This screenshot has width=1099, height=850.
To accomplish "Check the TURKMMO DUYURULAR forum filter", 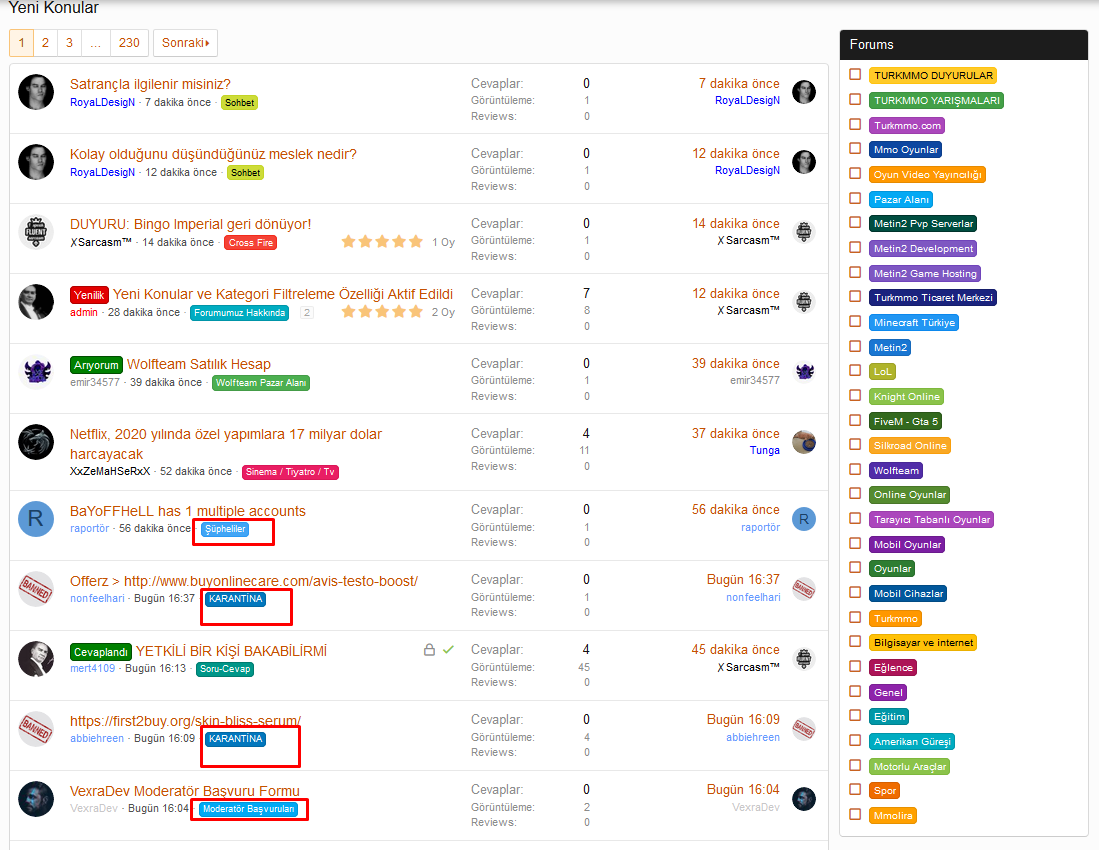I will pos(855,74).
